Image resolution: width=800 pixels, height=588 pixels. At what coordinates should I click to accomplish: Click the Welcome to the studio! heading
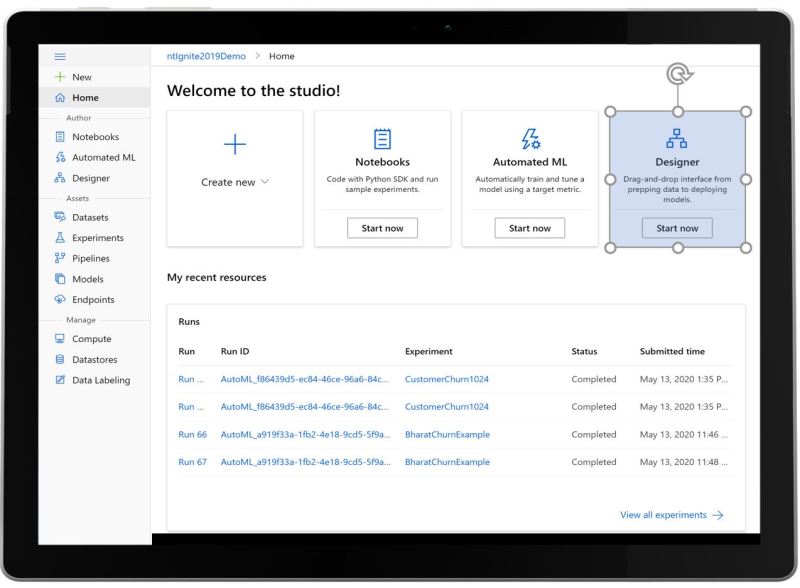point(254,90)
